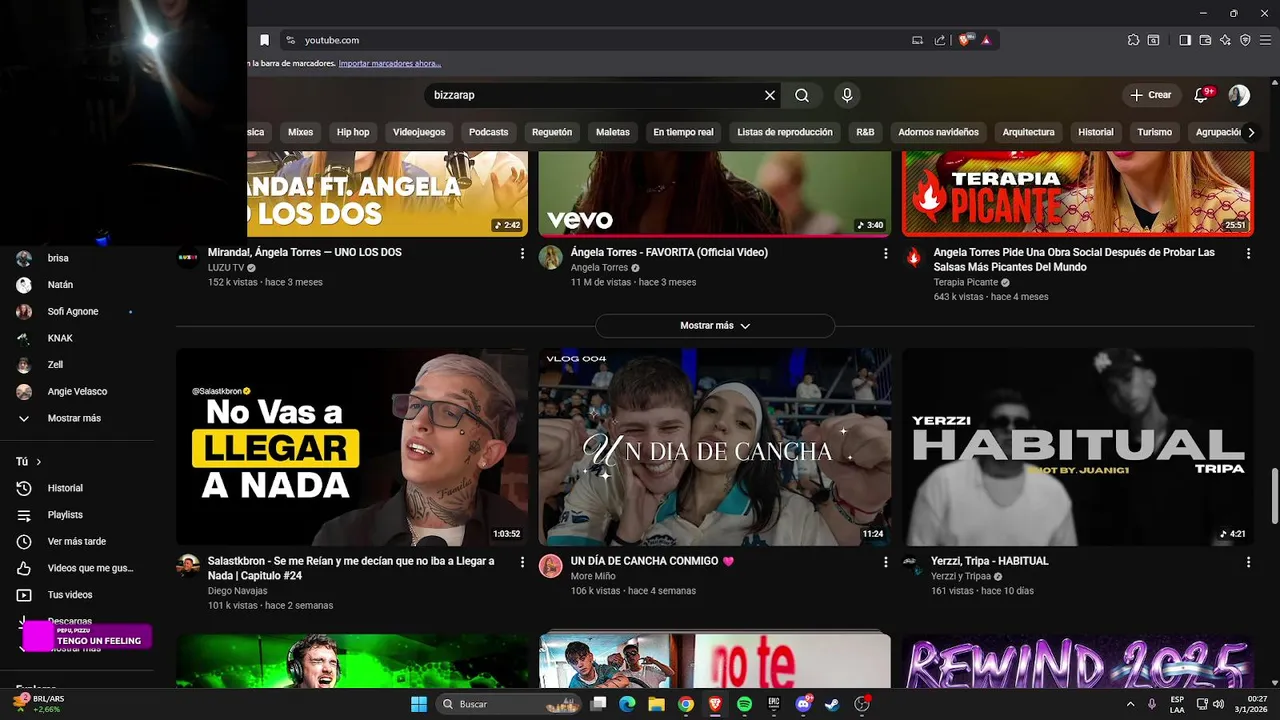
Task: Open the Yerzzi HABITUAL thumbnail
Action: [1078, 447]
